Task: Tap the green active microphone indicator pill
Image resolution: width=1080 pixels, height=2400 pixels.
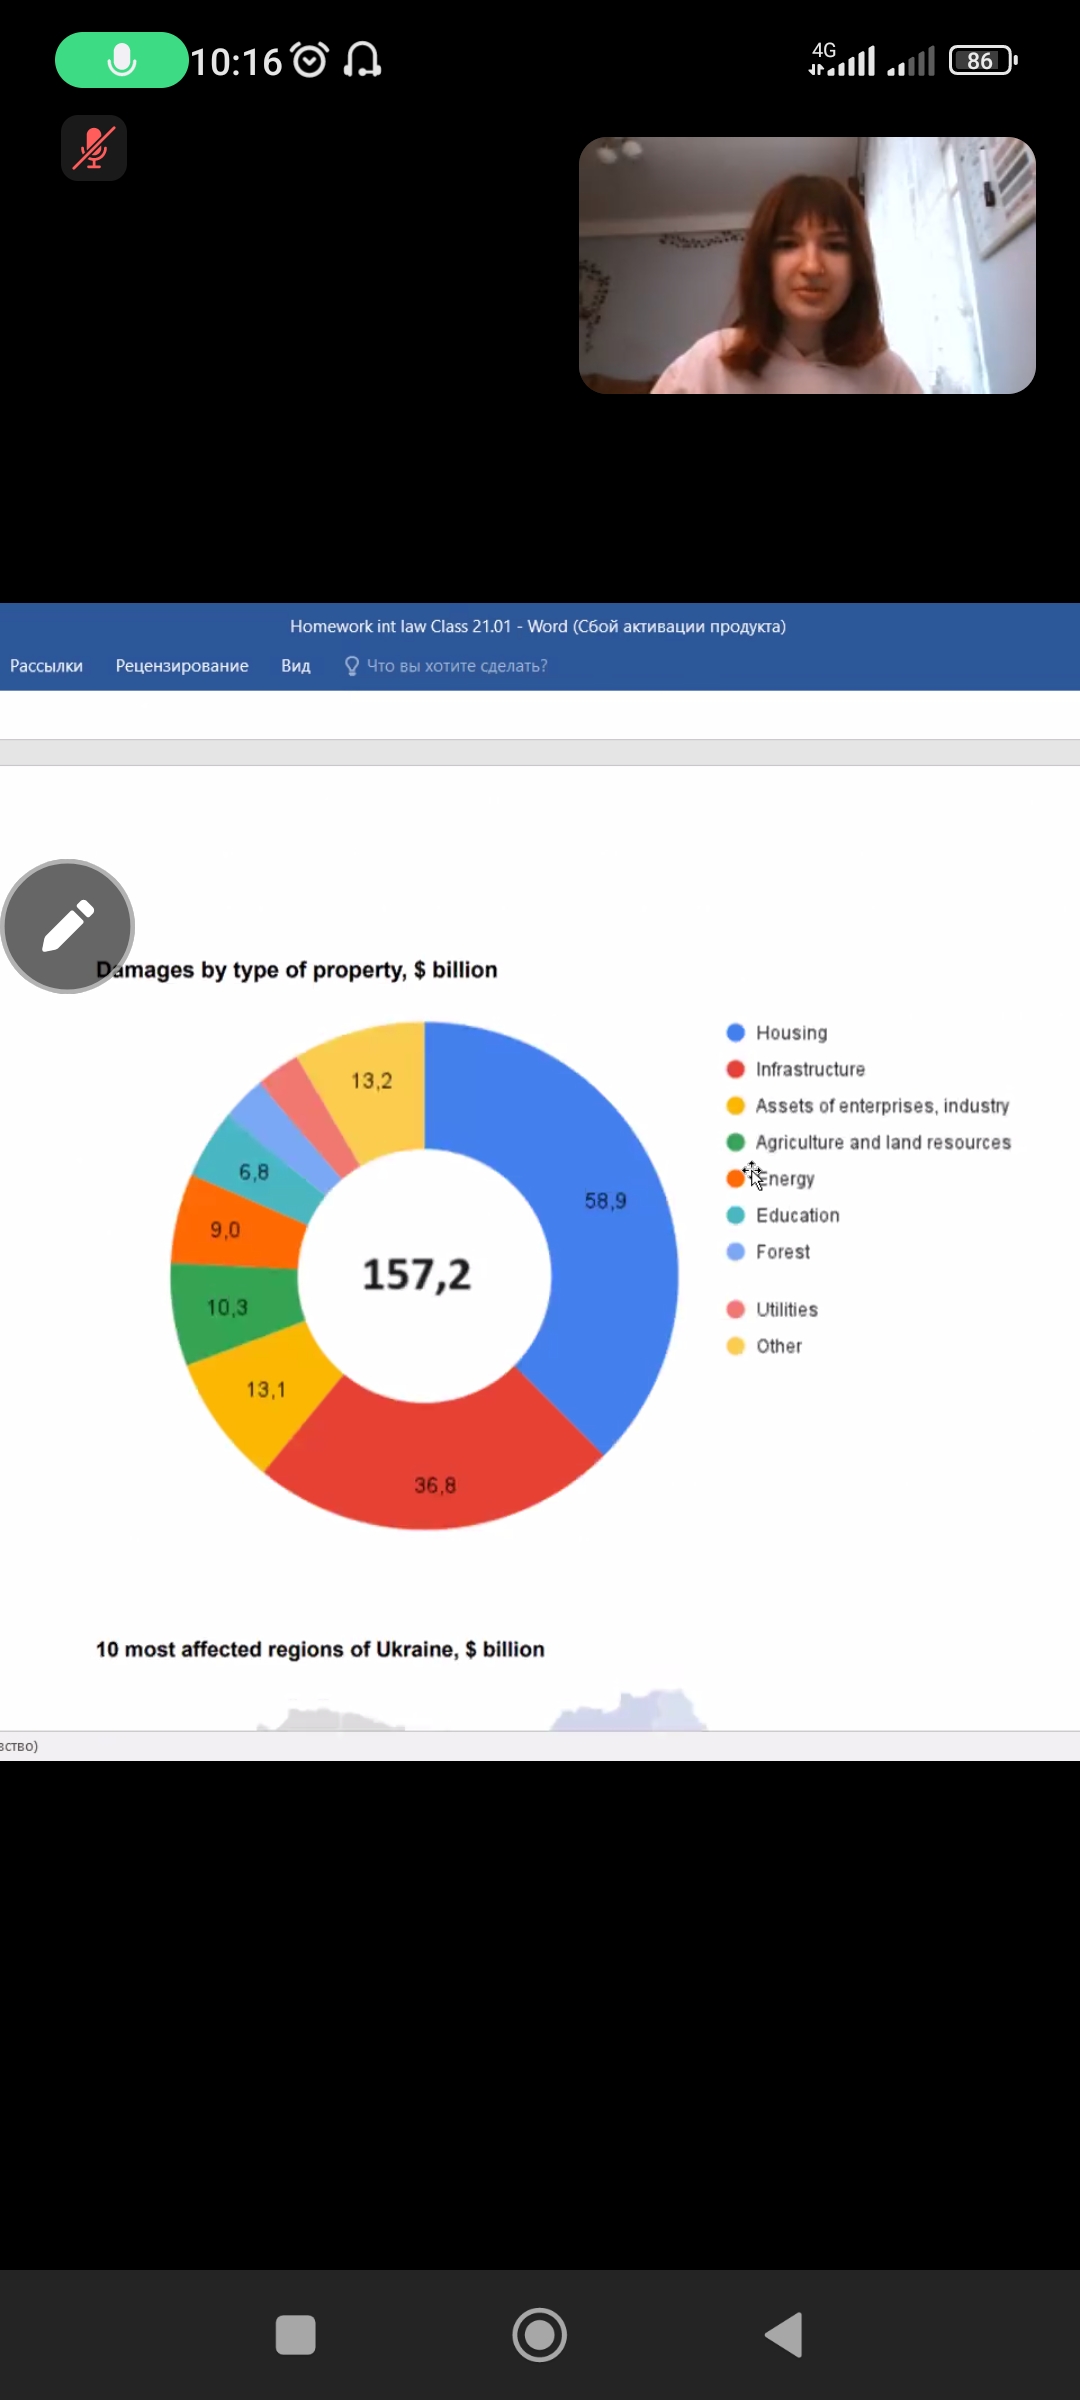Action: point(121,60)
